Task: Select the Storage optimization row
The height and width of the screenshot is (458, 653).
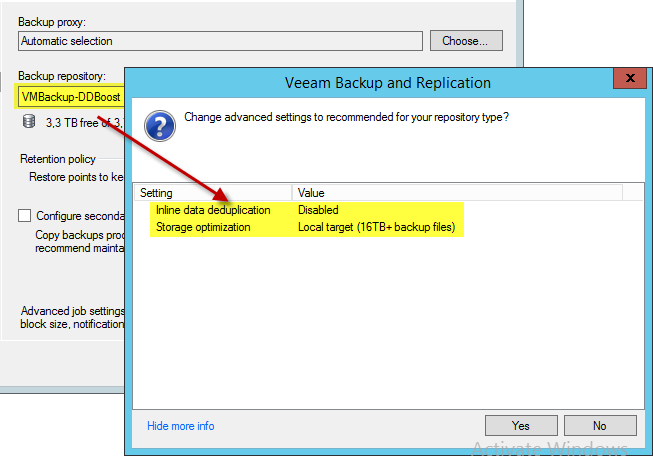Action: click(x=203, y=227)
